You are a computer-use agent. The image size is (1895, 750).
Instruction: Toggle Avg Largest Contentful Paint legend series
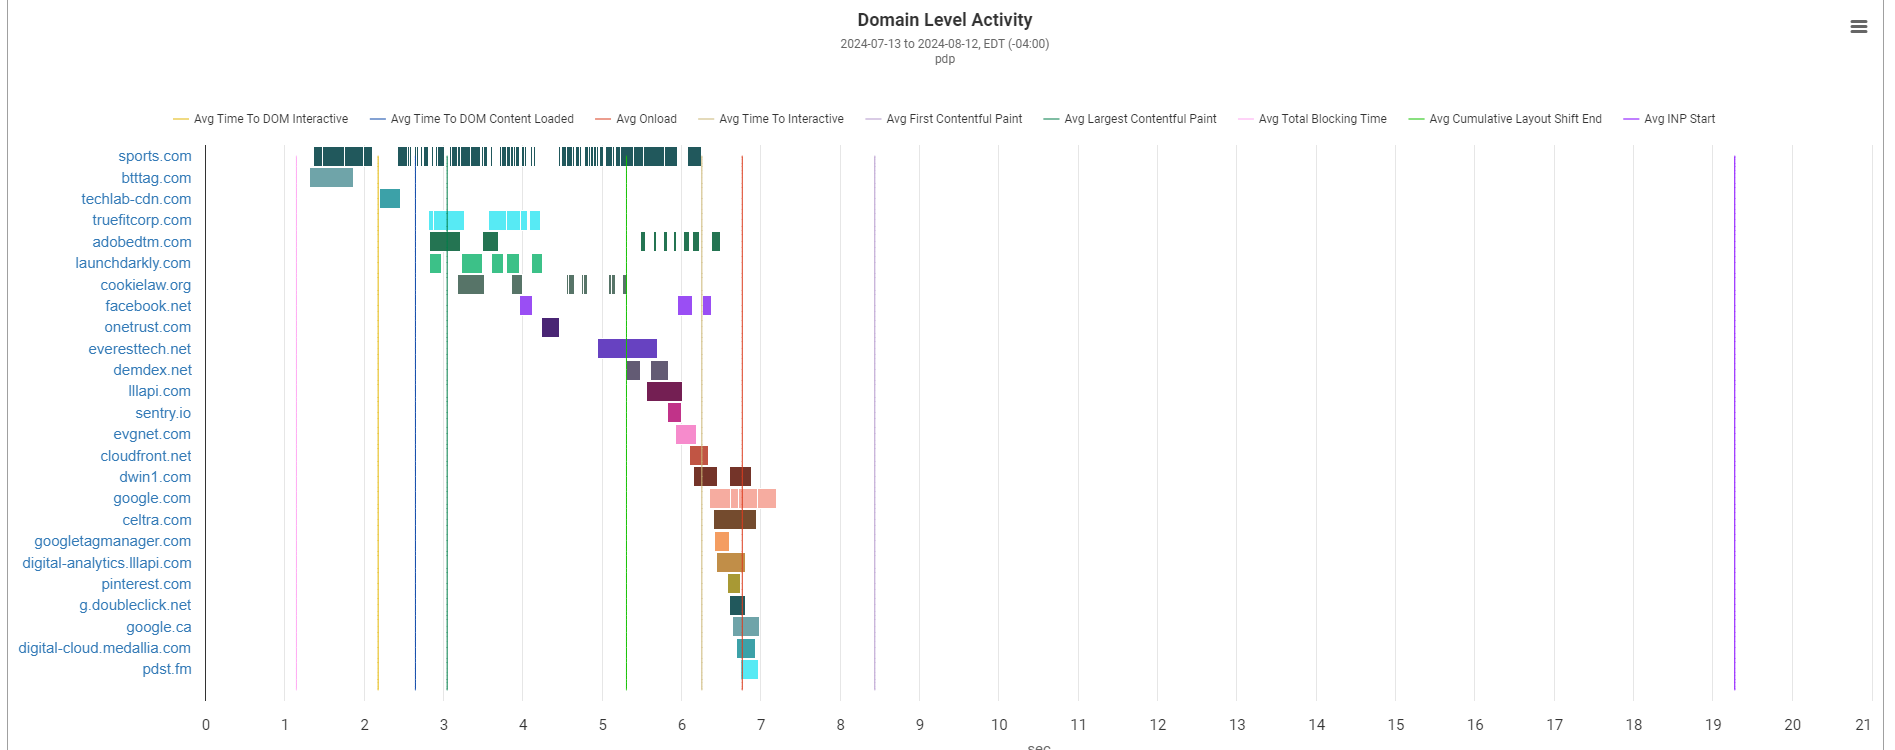click(1130, 119)
